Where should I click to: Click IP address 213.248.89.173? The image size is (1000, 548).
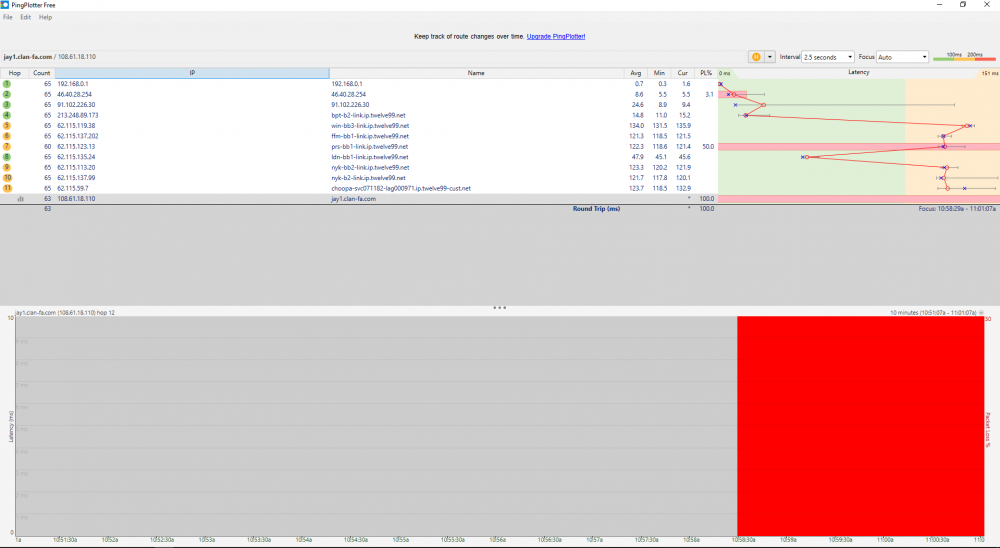tap(78, 115)
